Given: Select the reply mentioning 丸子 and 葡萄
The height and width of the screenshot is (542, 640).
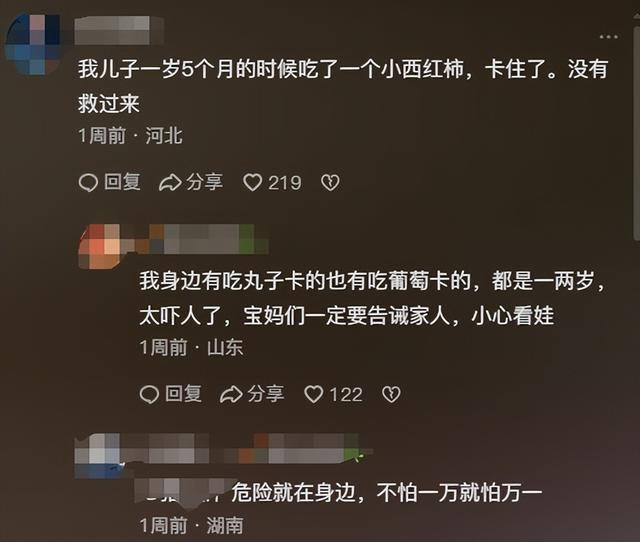Looking at the screenshot, I should (x=371, y=298).
